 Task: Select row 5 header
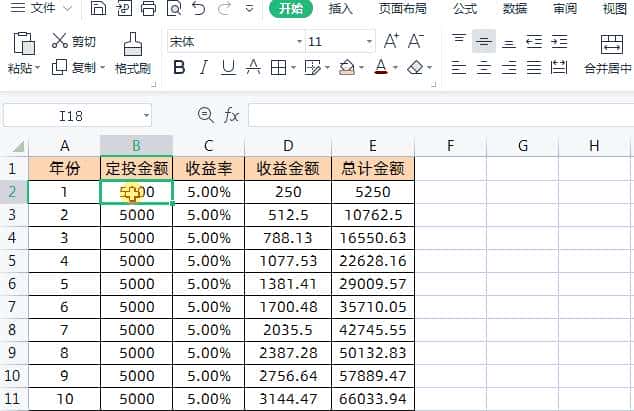tap(13, 261)
